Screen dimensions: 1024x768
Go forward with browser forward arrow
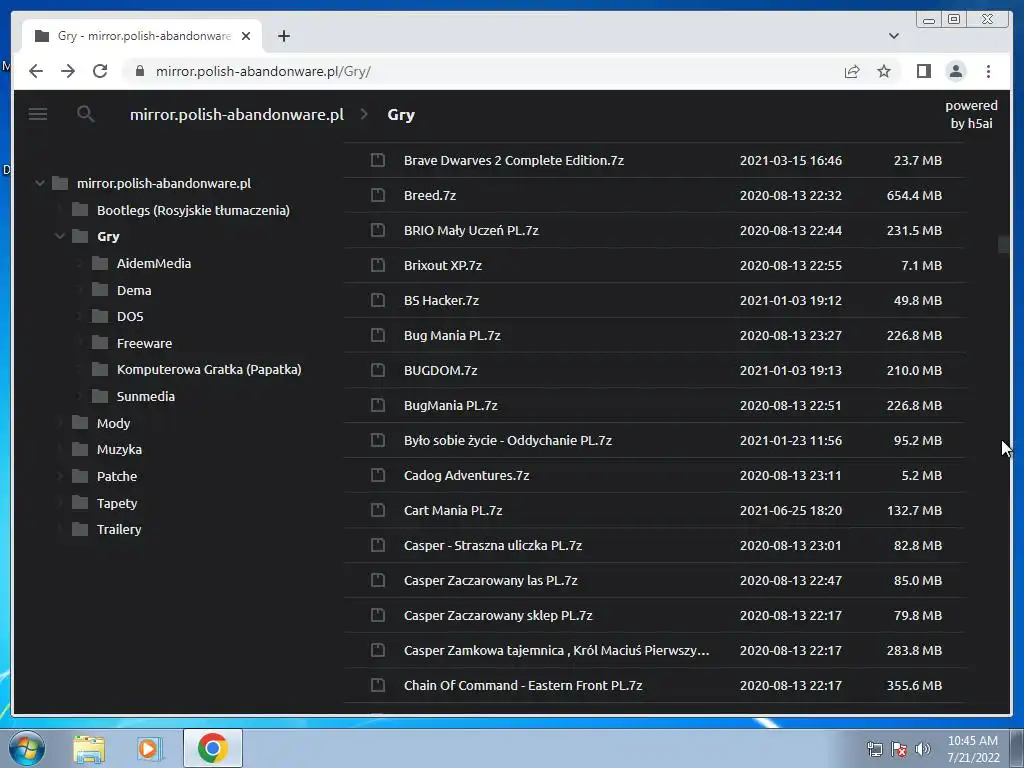[x=68, y=71]
